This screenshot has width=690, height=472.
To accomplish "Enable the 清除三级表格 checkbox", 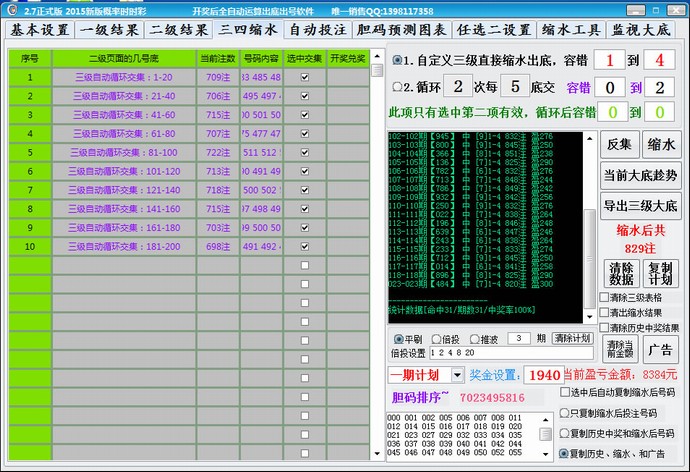I will [605, 297].
